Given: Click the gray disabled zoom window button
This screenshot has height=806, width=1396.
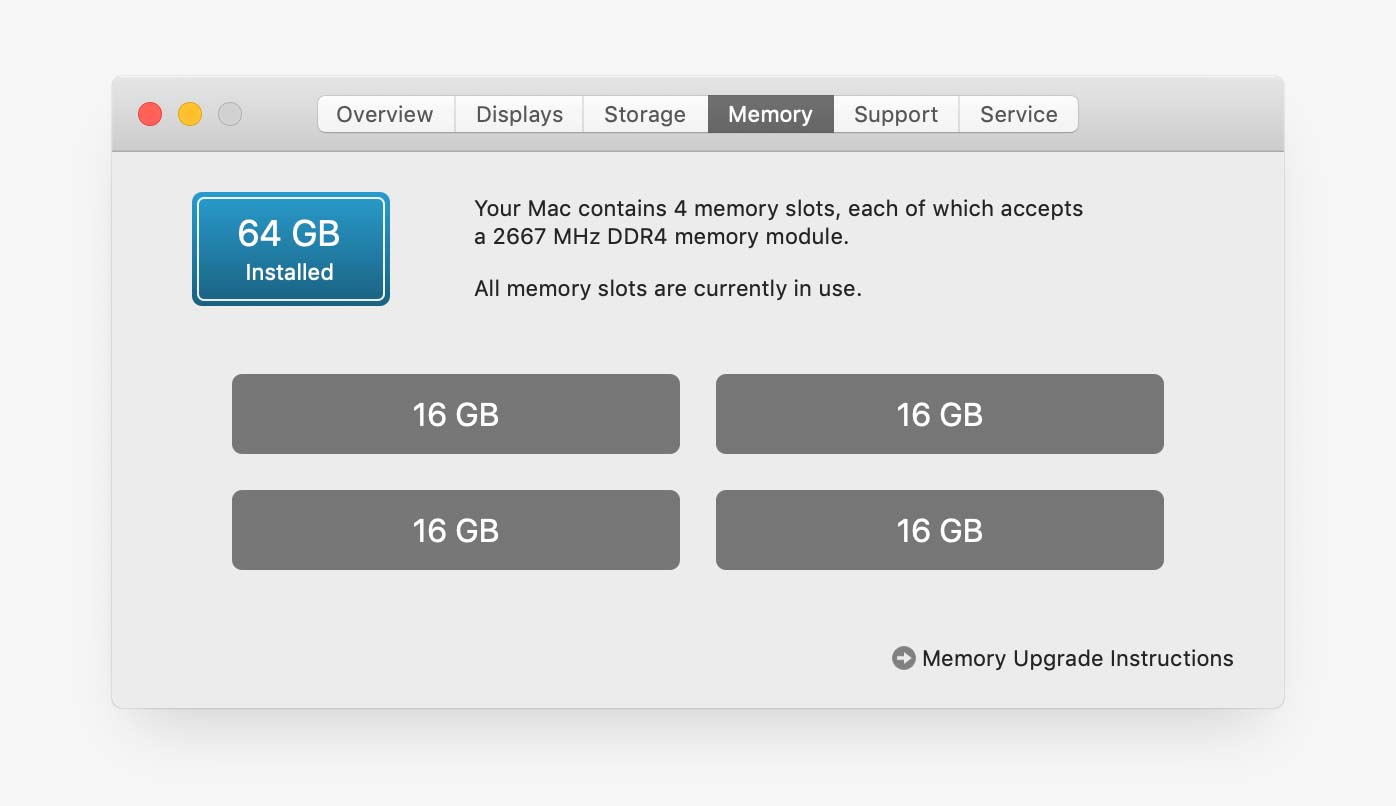Looking at the screenshot, I should (230, 114).
